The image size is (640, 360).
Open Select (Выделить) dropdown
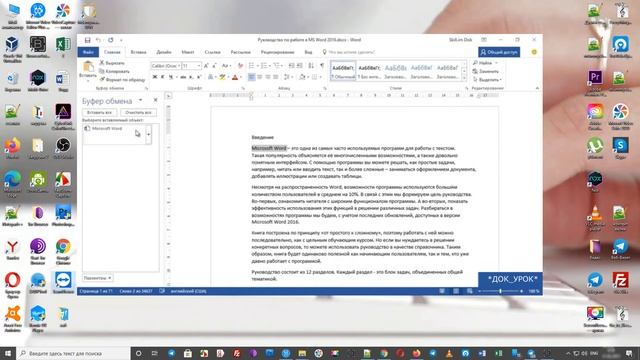pyautogui.click(x=487, y=80)
